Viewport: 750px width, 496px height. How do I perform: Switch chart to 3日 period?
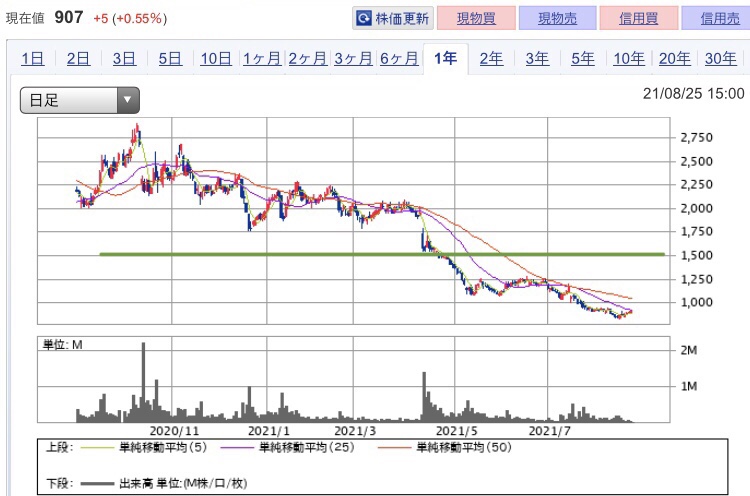124,59
